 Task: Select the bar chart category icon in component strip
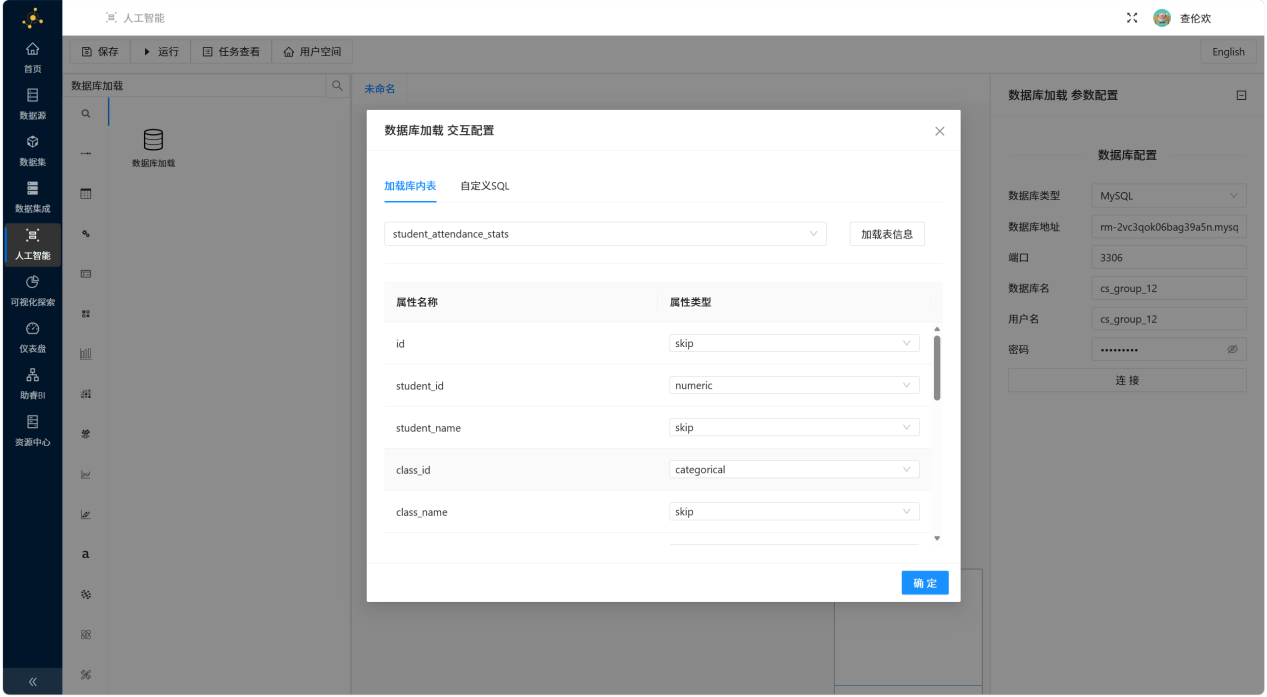86,354
